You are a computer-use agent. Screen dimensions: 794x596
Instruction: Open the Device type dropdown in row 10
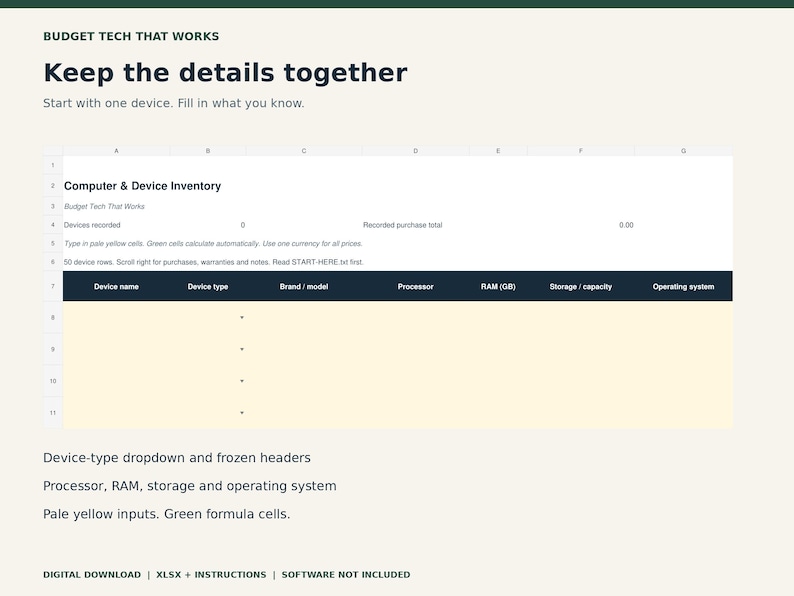242,381
